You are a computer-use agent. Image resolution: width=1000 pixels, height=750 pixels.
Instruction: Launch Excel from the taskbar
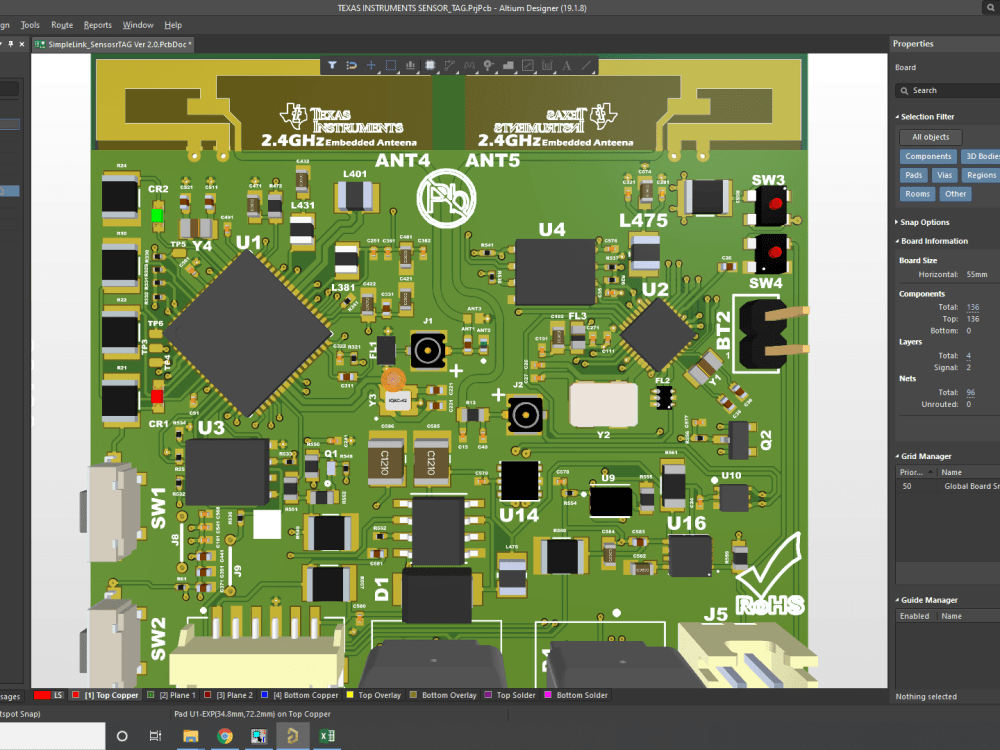coord(327,737)
